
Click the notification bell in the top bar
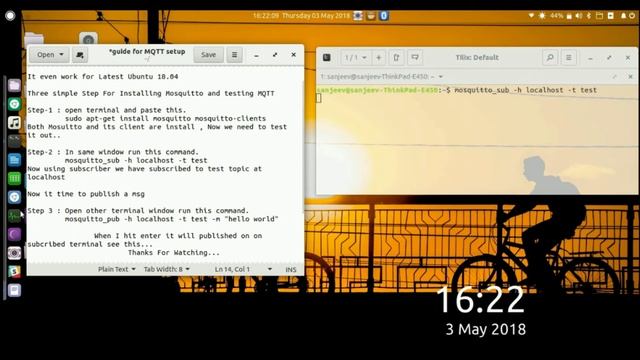(x=623, y=16)
